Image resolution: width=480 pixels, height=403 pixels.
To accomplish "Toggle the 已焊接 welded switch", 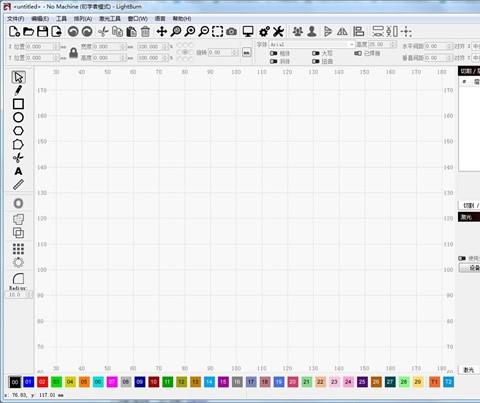I will [x=358, y=53].
